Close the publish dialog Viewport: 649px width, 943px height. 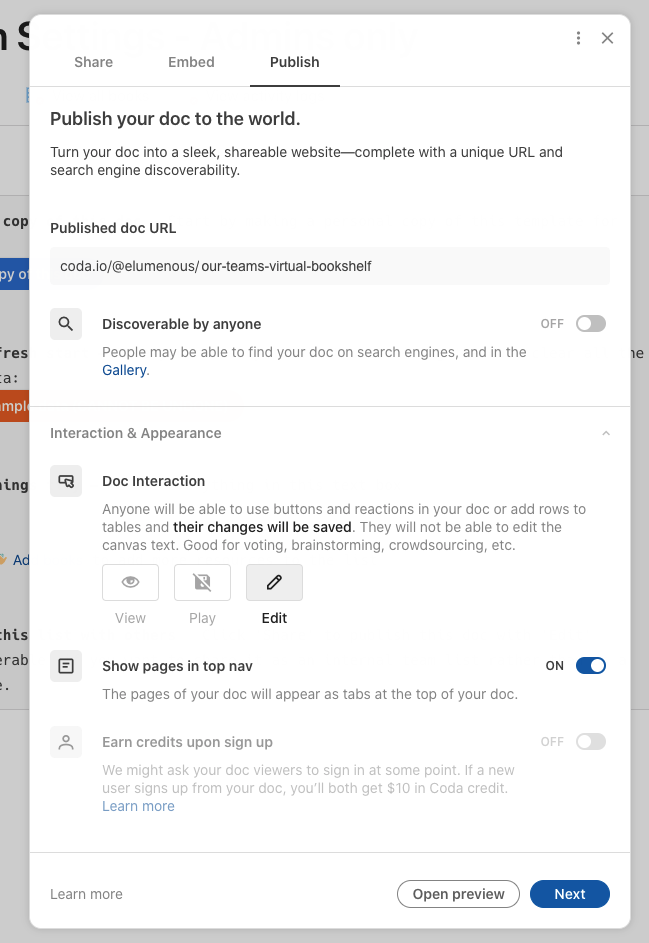(607, 38)
